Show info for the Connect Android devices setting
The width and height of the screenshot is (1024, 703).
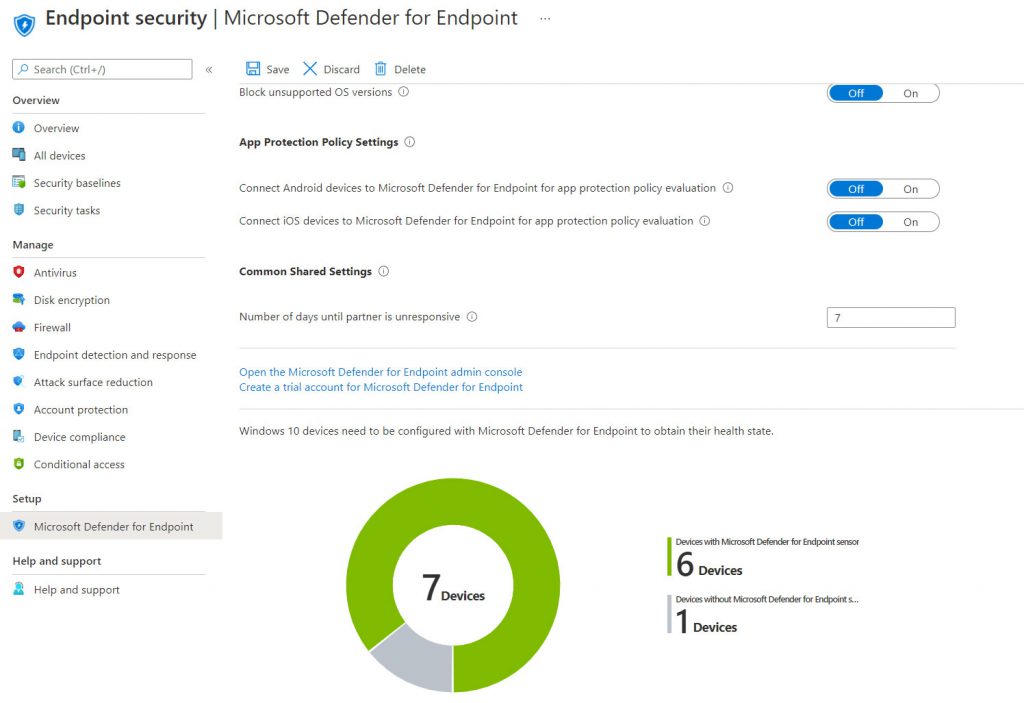[x=728, y=188]
